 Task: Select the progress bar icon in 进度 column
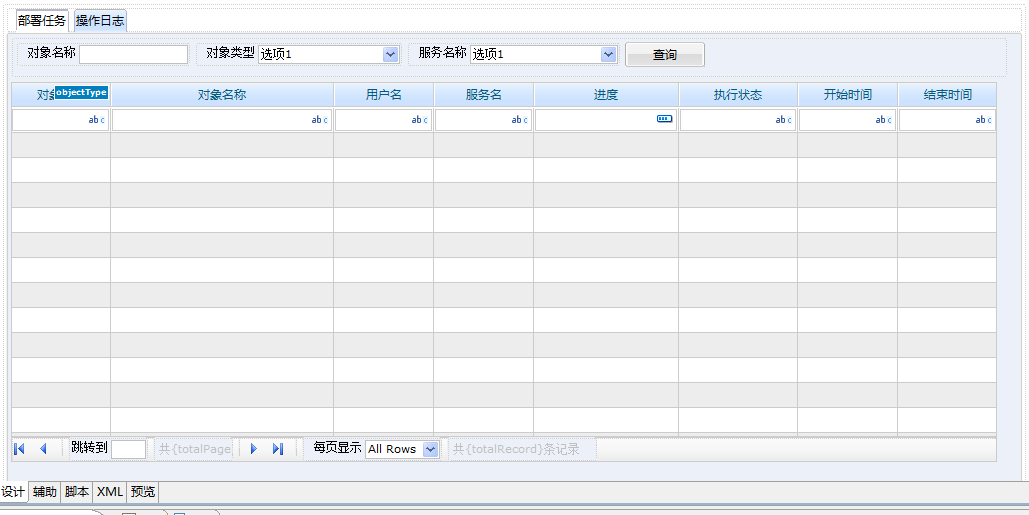665,119
